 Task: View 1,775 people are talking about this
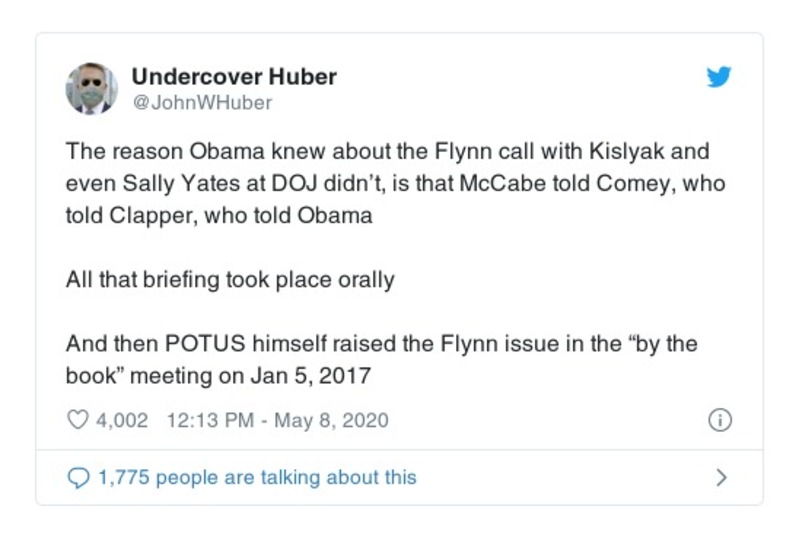coord(256,477)
